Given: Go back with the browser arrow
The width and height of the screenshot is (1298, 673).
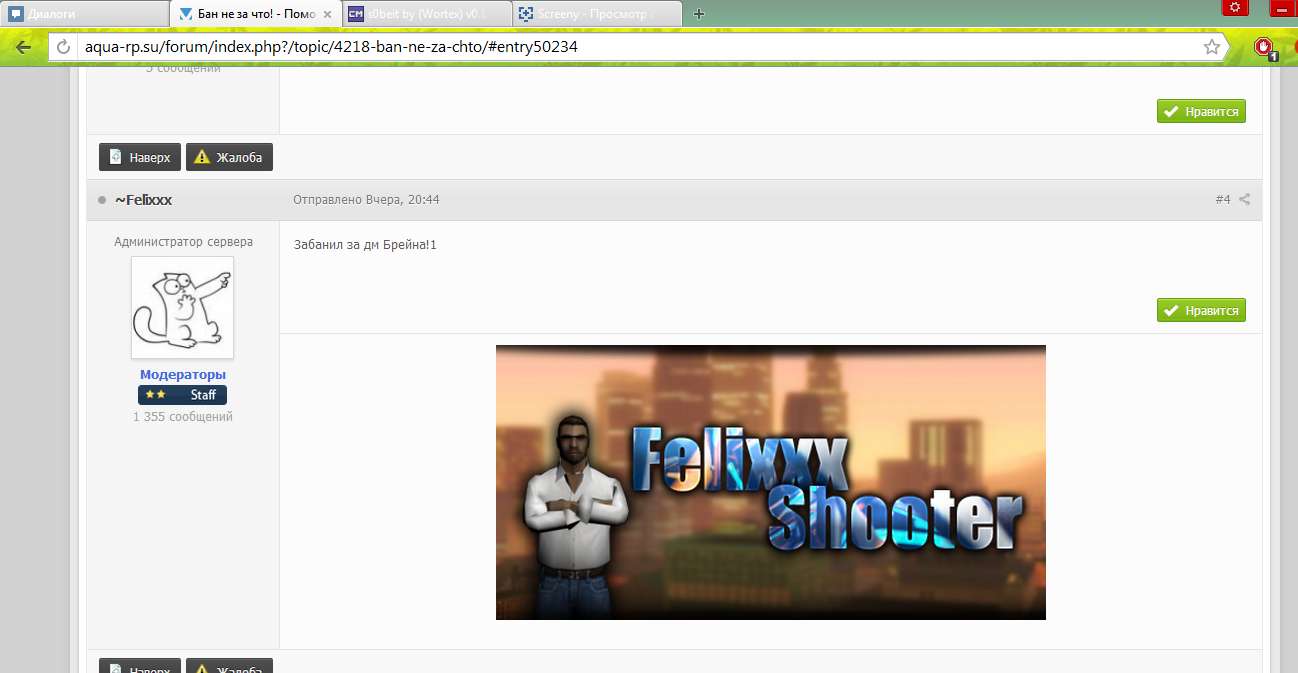Looking at the screenshot, I should point(24,47).
